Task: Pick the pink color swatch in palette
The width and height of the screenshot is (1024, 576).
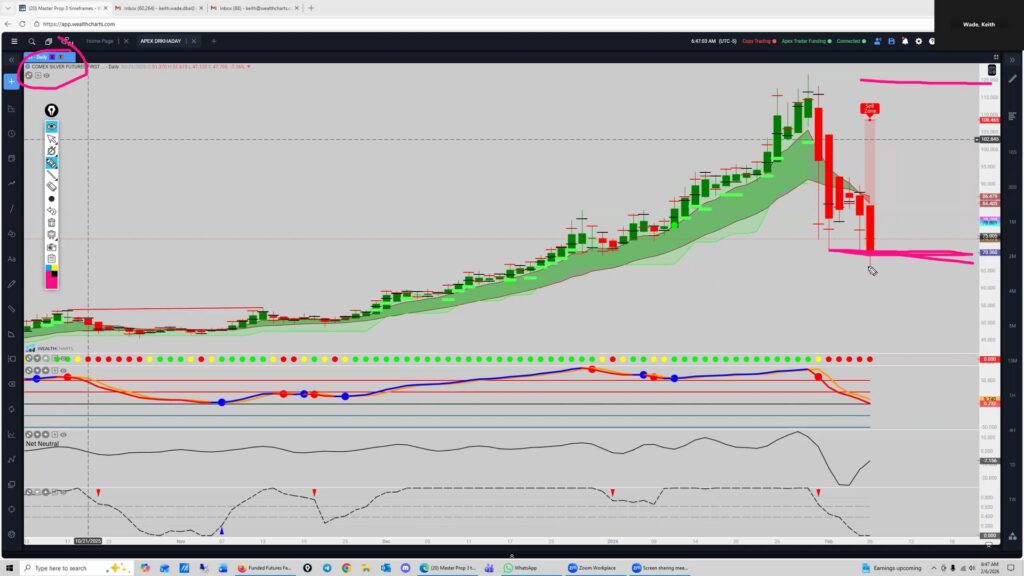Action: point(51,281)
